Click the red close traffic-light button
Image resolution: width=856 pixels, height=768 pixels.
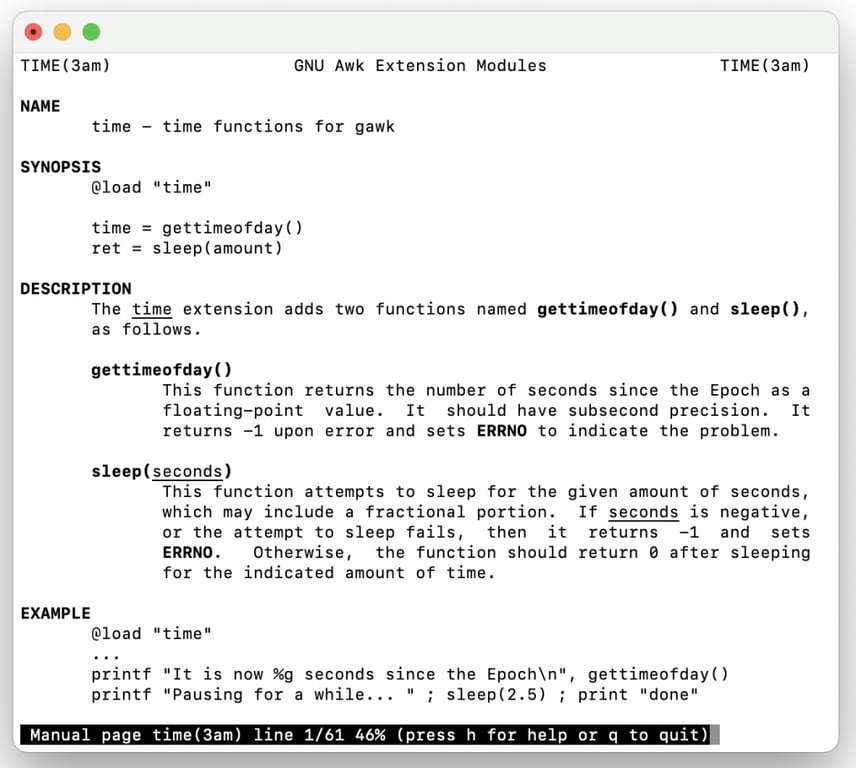tap(33, 32)
